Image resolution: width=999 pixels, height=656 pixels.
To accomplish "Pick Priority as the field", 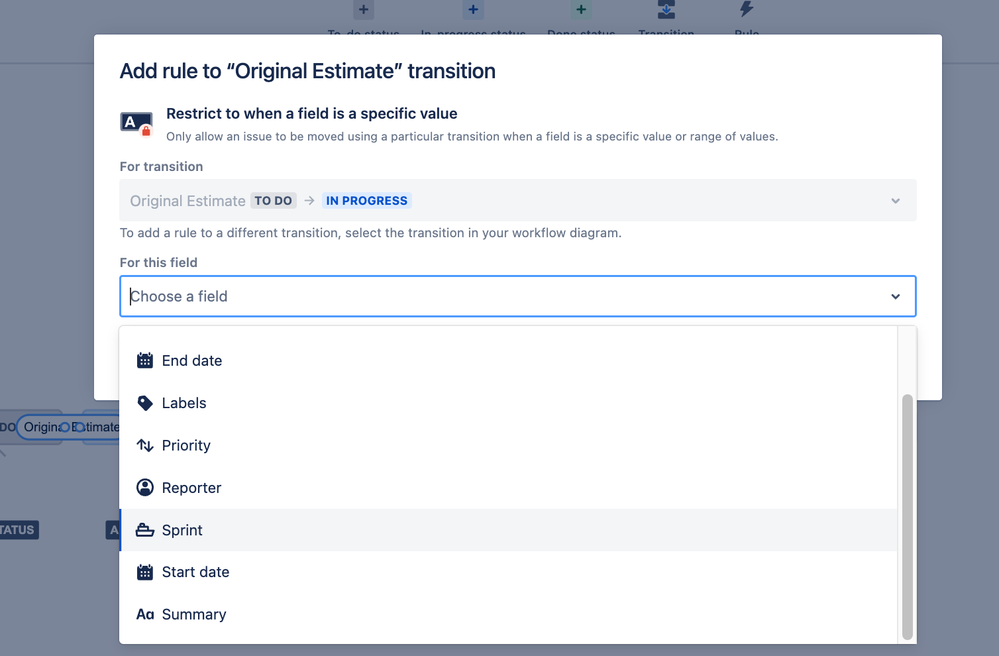I will click(508, 445).
